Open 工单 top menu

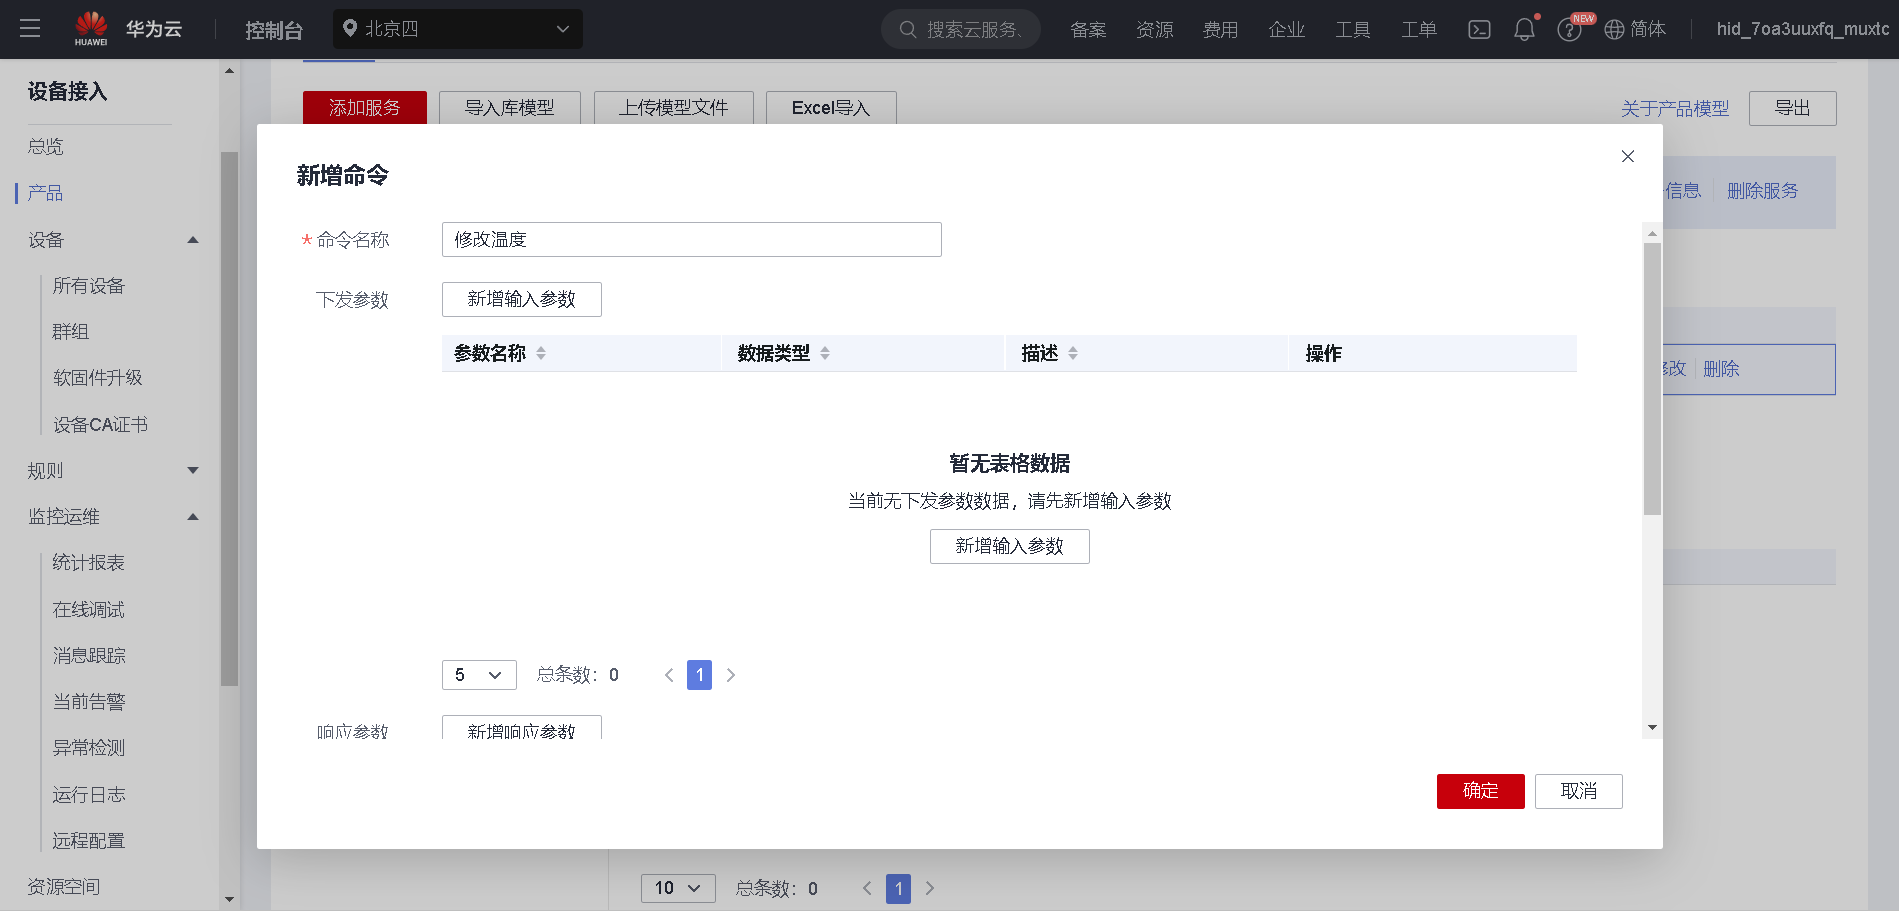pos(1419,30)
